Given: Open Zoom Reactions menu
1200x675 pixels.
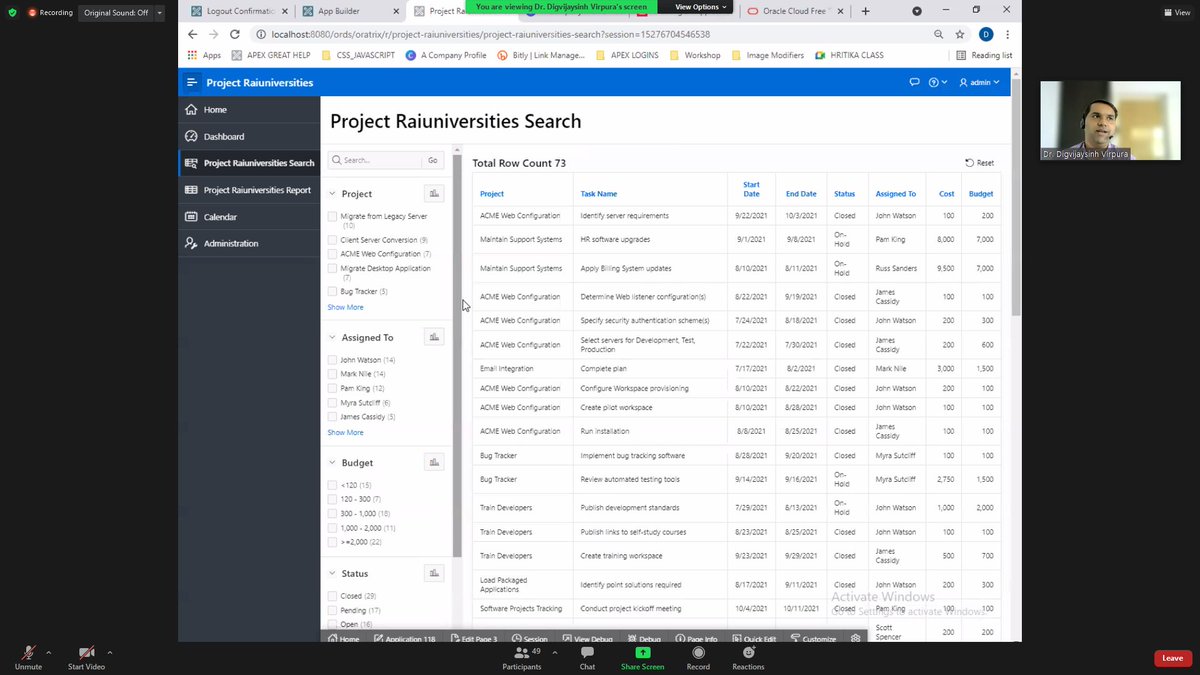Looking at the screenshot, I should pos(748,657).
